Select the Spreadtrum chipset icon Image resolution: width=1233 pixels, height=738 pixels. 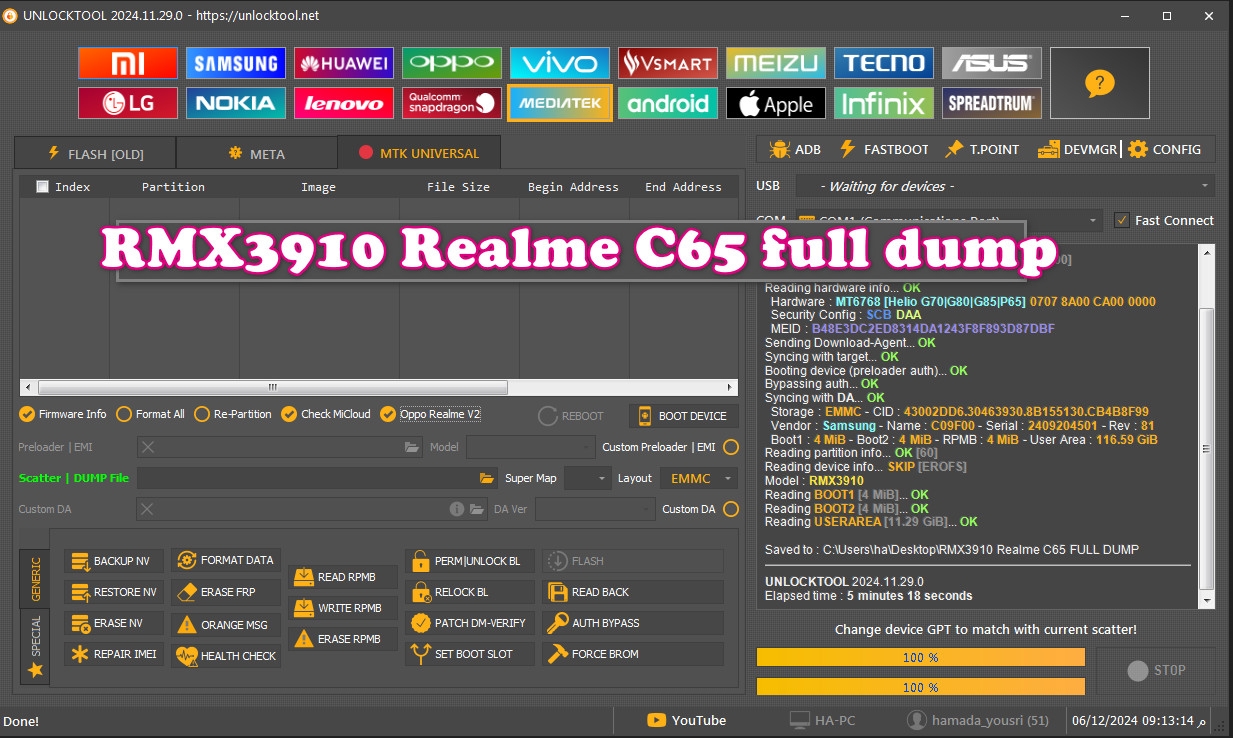992,103
